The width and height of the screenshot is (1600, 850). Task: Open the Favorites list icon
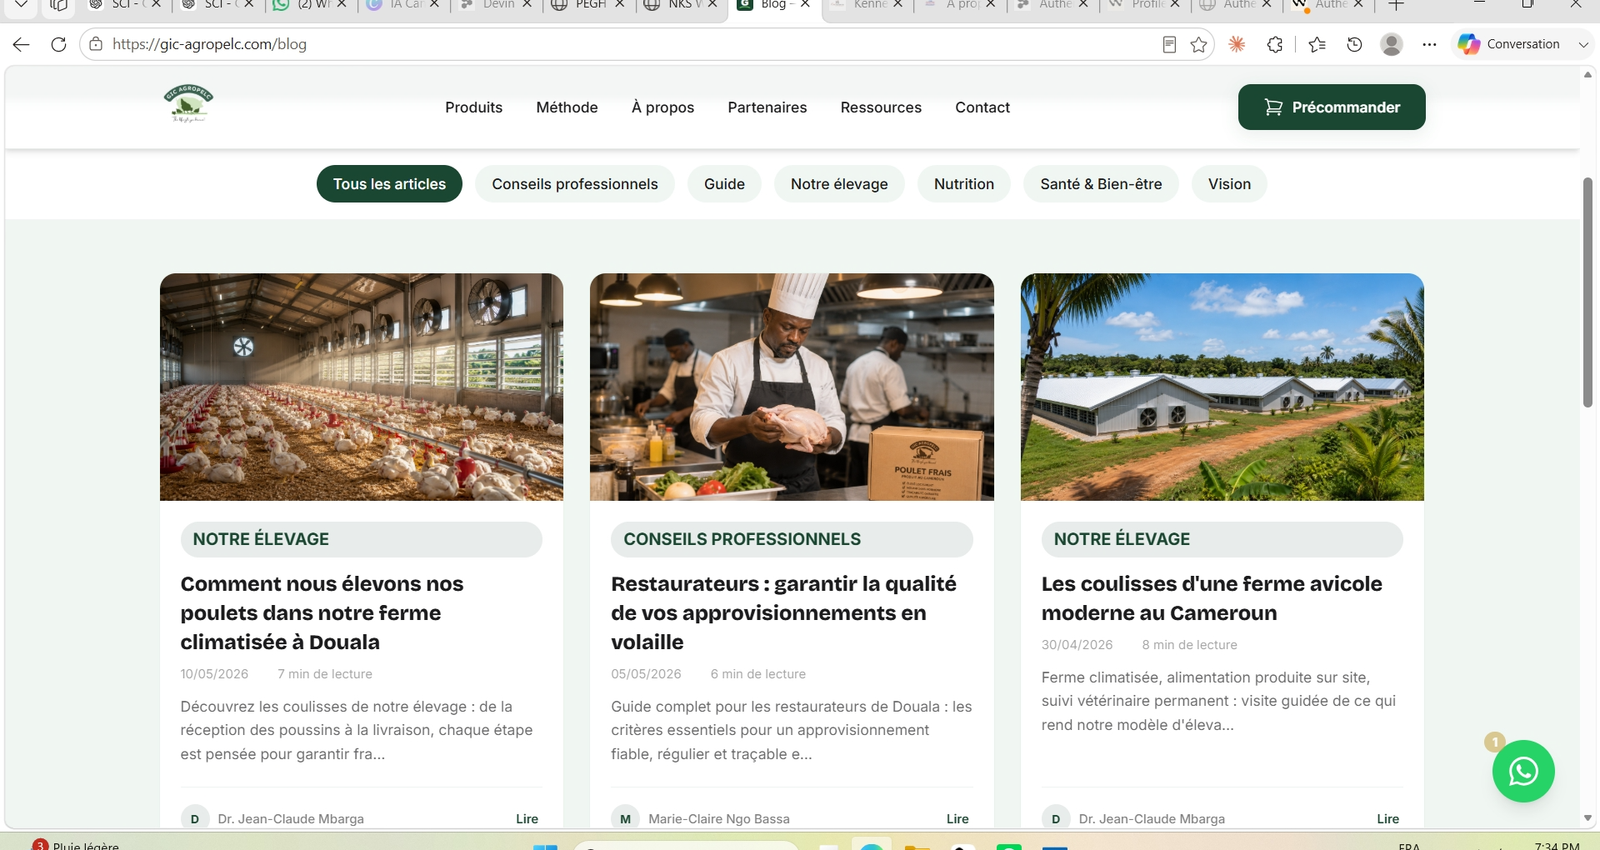pos(1317,44)
